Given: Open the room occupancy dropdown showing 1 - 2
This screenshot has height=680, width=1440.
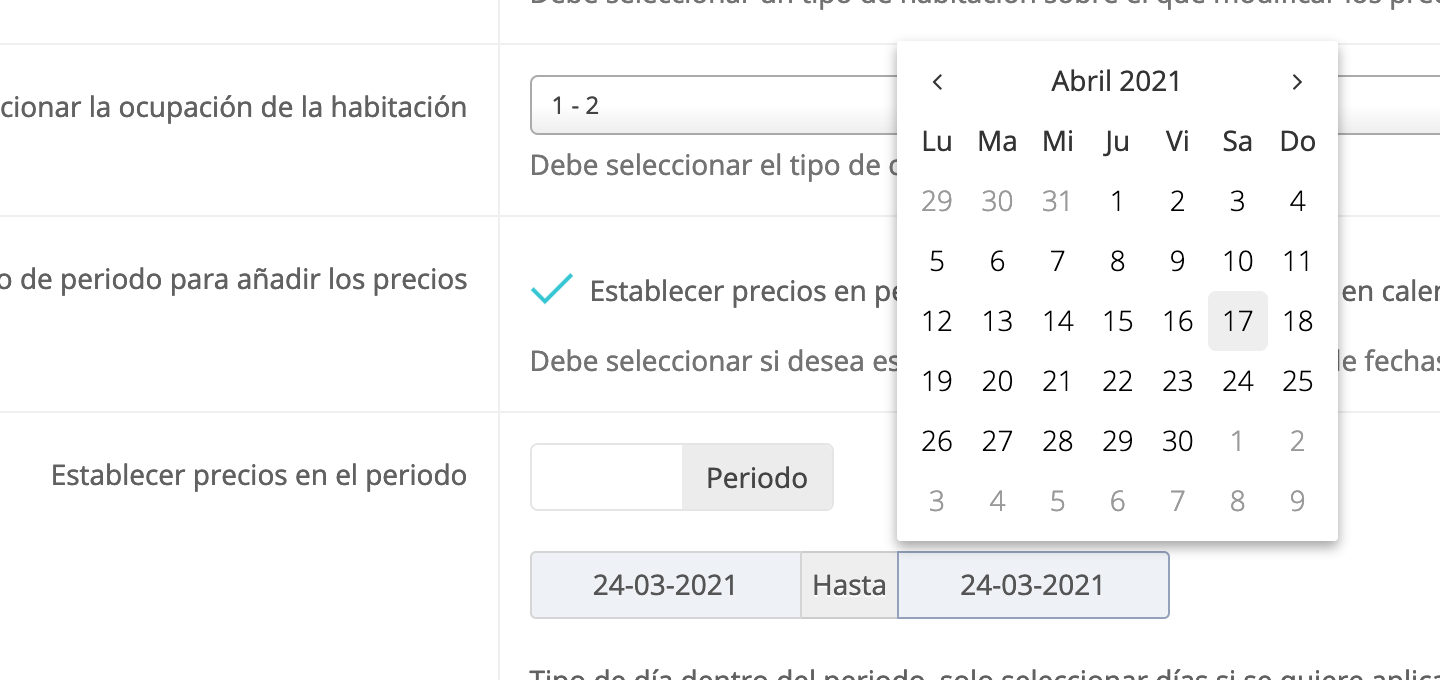Looking at the screenshot, I should tap(712, 105).
